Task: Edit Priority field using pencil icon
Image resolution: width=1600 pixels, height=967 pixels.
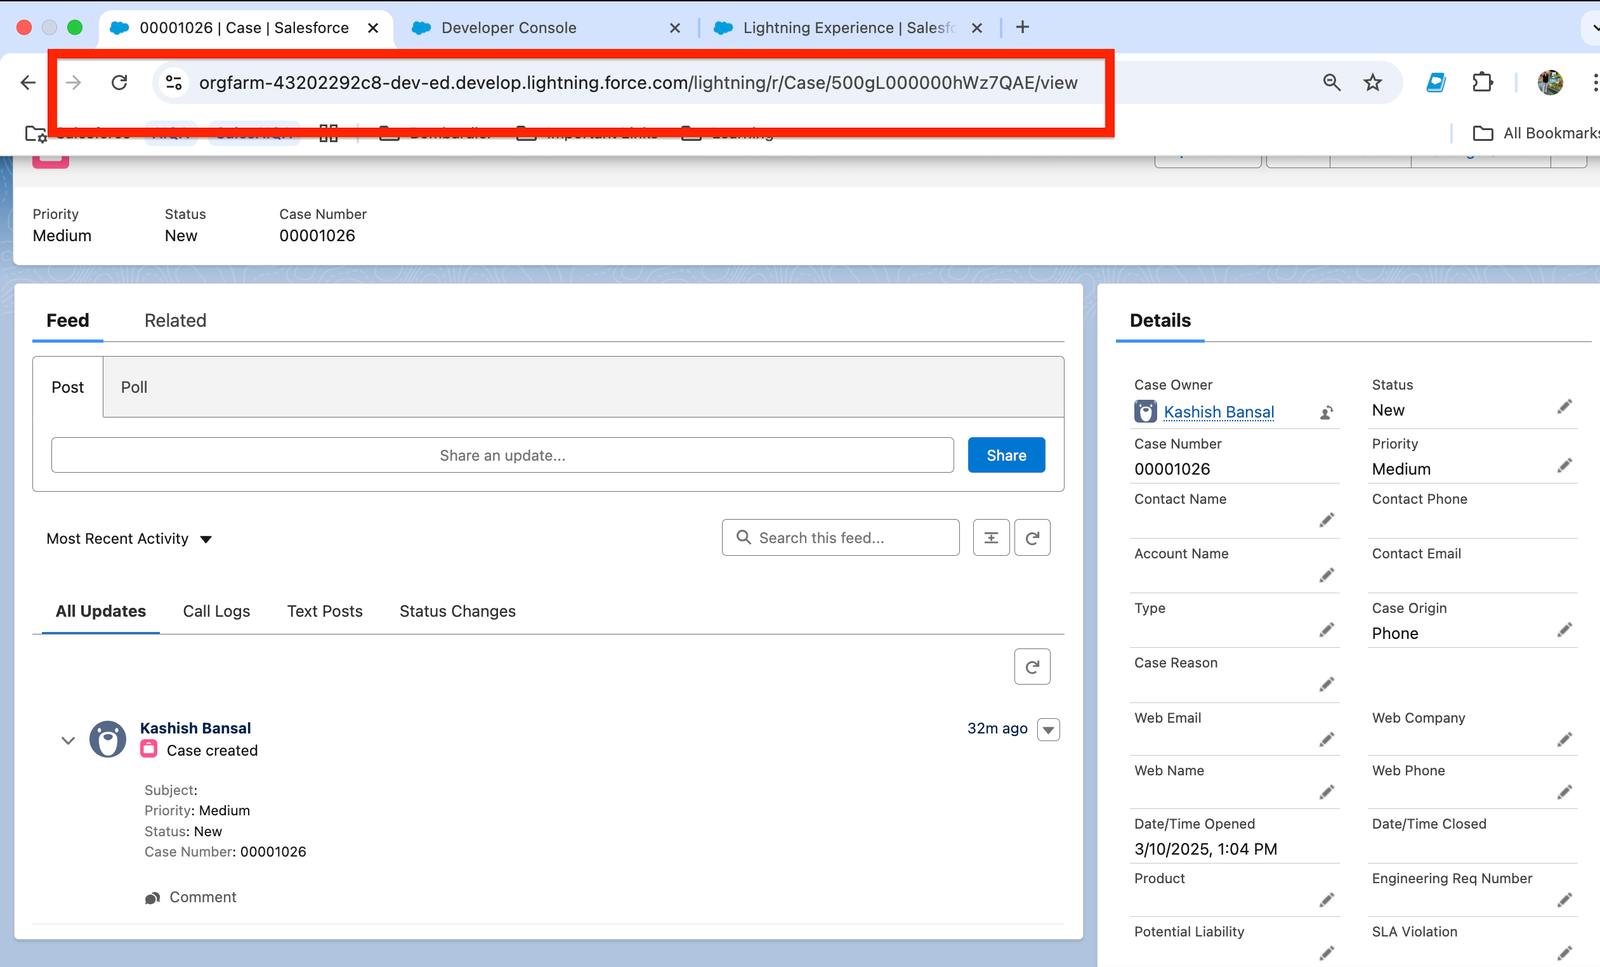Action: pyautogui.click(x=1564, y=466)
